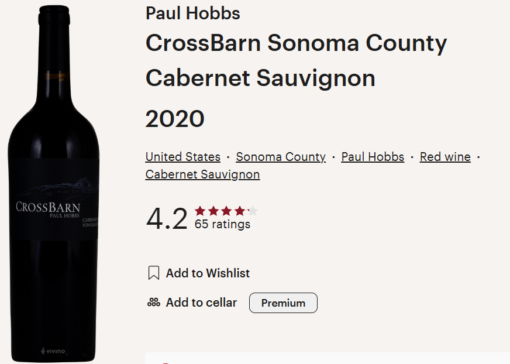Click the fourth red rating star
Image resolution: width=510 pixels, height=364 pixels.
pos(239,211)
